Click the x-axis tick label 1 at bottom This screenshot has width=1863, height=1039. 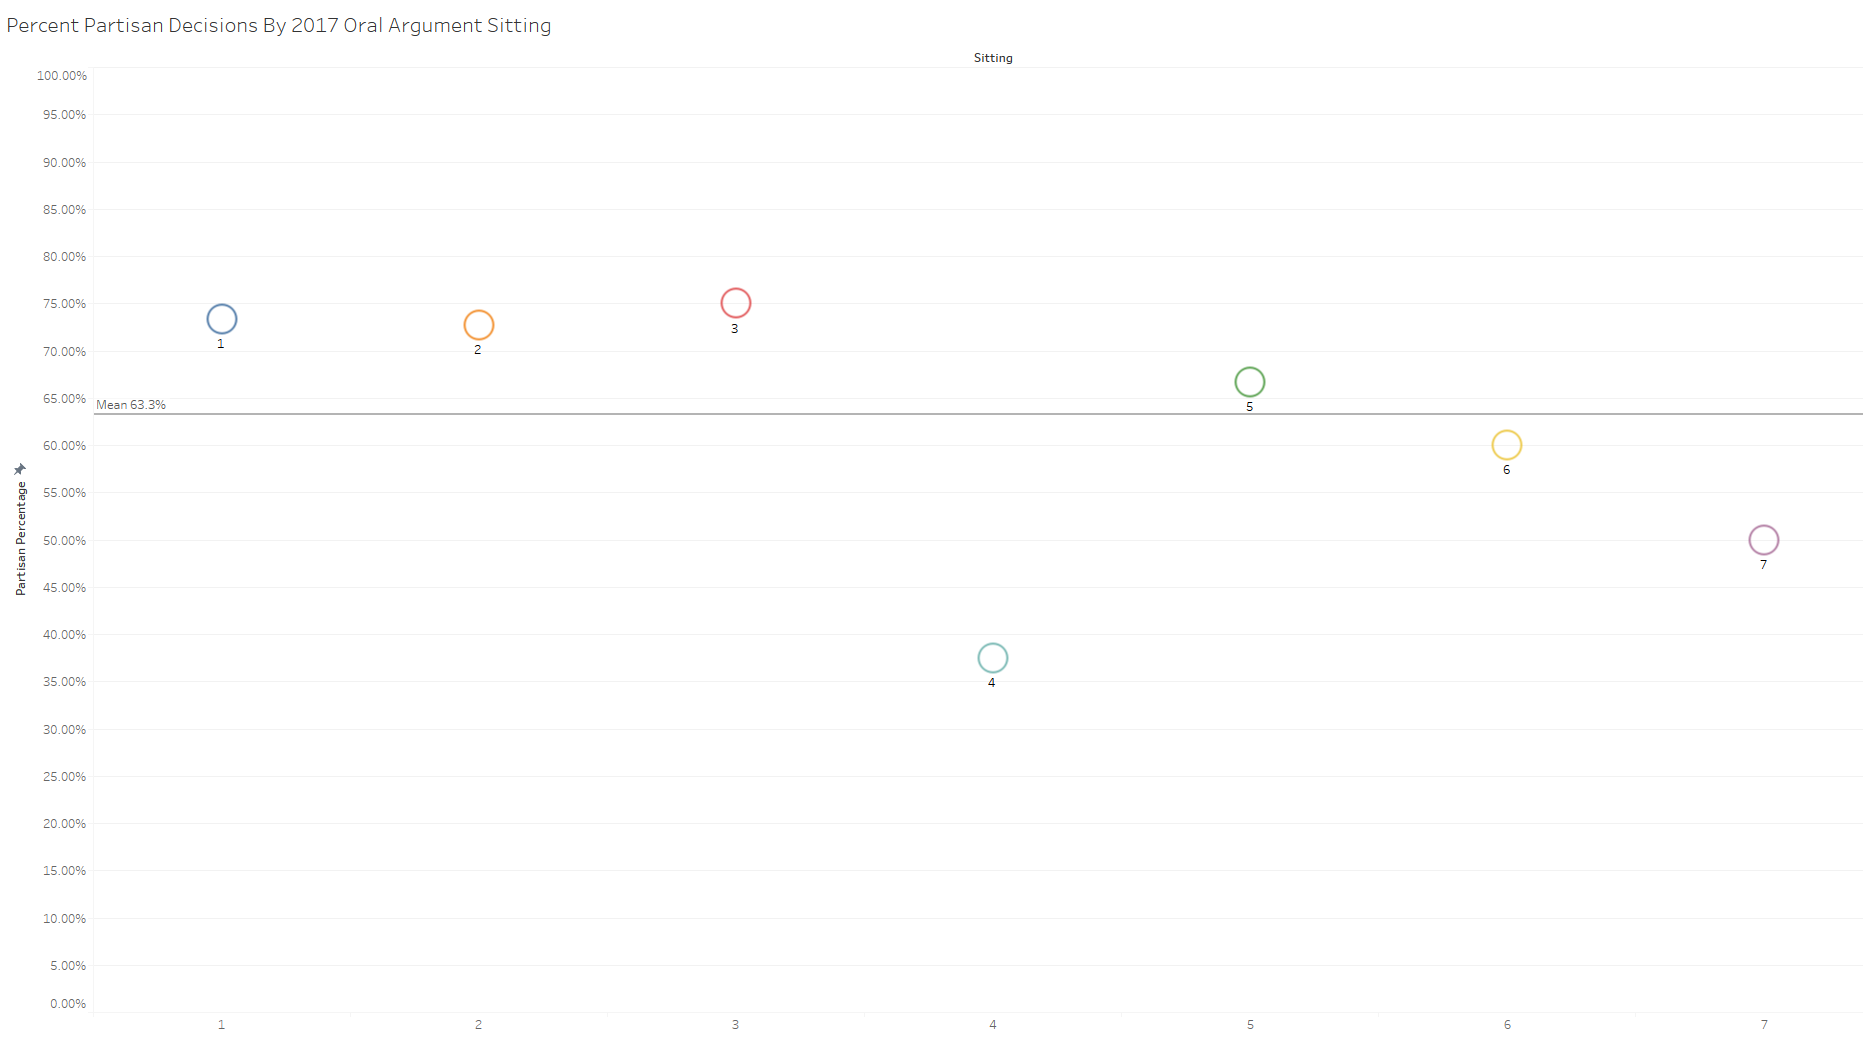(x=222, y=1025)
